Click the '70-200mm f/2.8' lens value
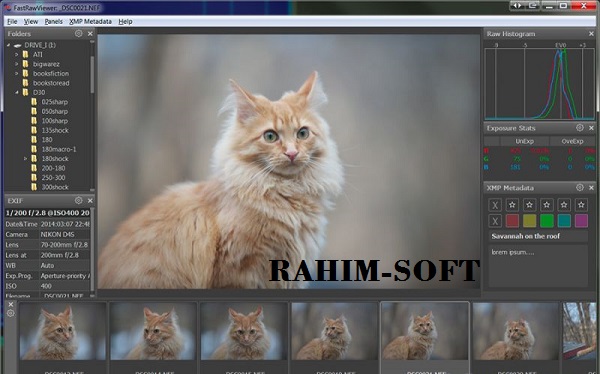Image resolution: width=600 pixels, height=374 pixels. (x=65, y=245)
